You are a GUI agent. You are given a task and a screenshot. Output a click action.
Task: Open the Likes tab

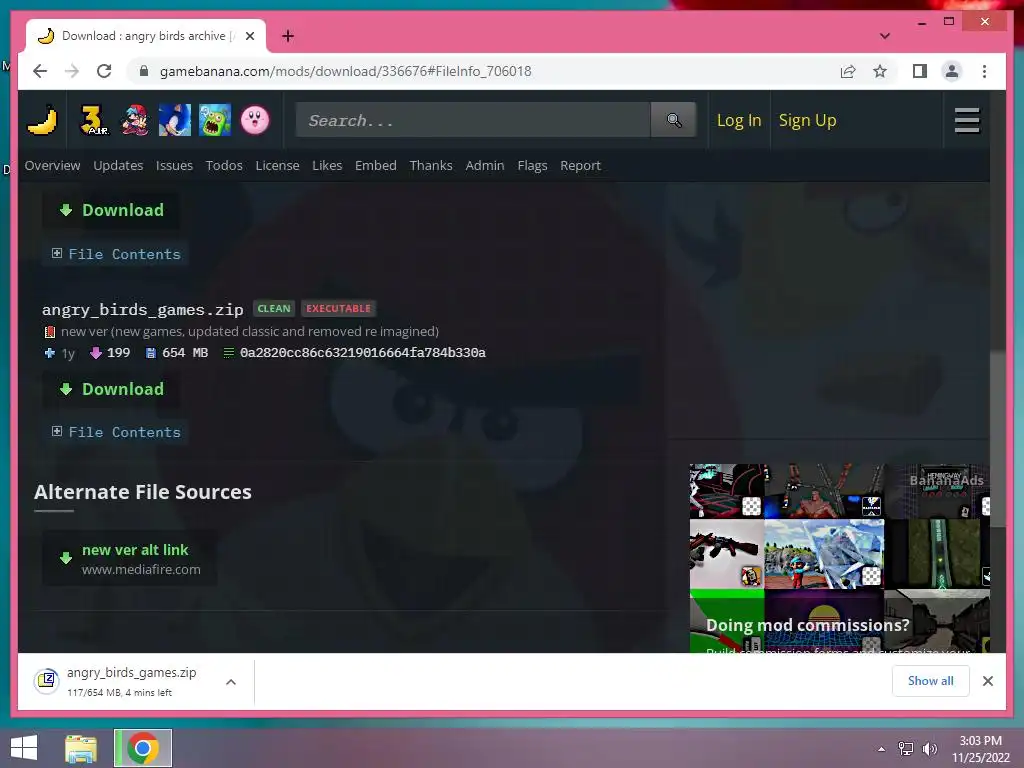327,165
